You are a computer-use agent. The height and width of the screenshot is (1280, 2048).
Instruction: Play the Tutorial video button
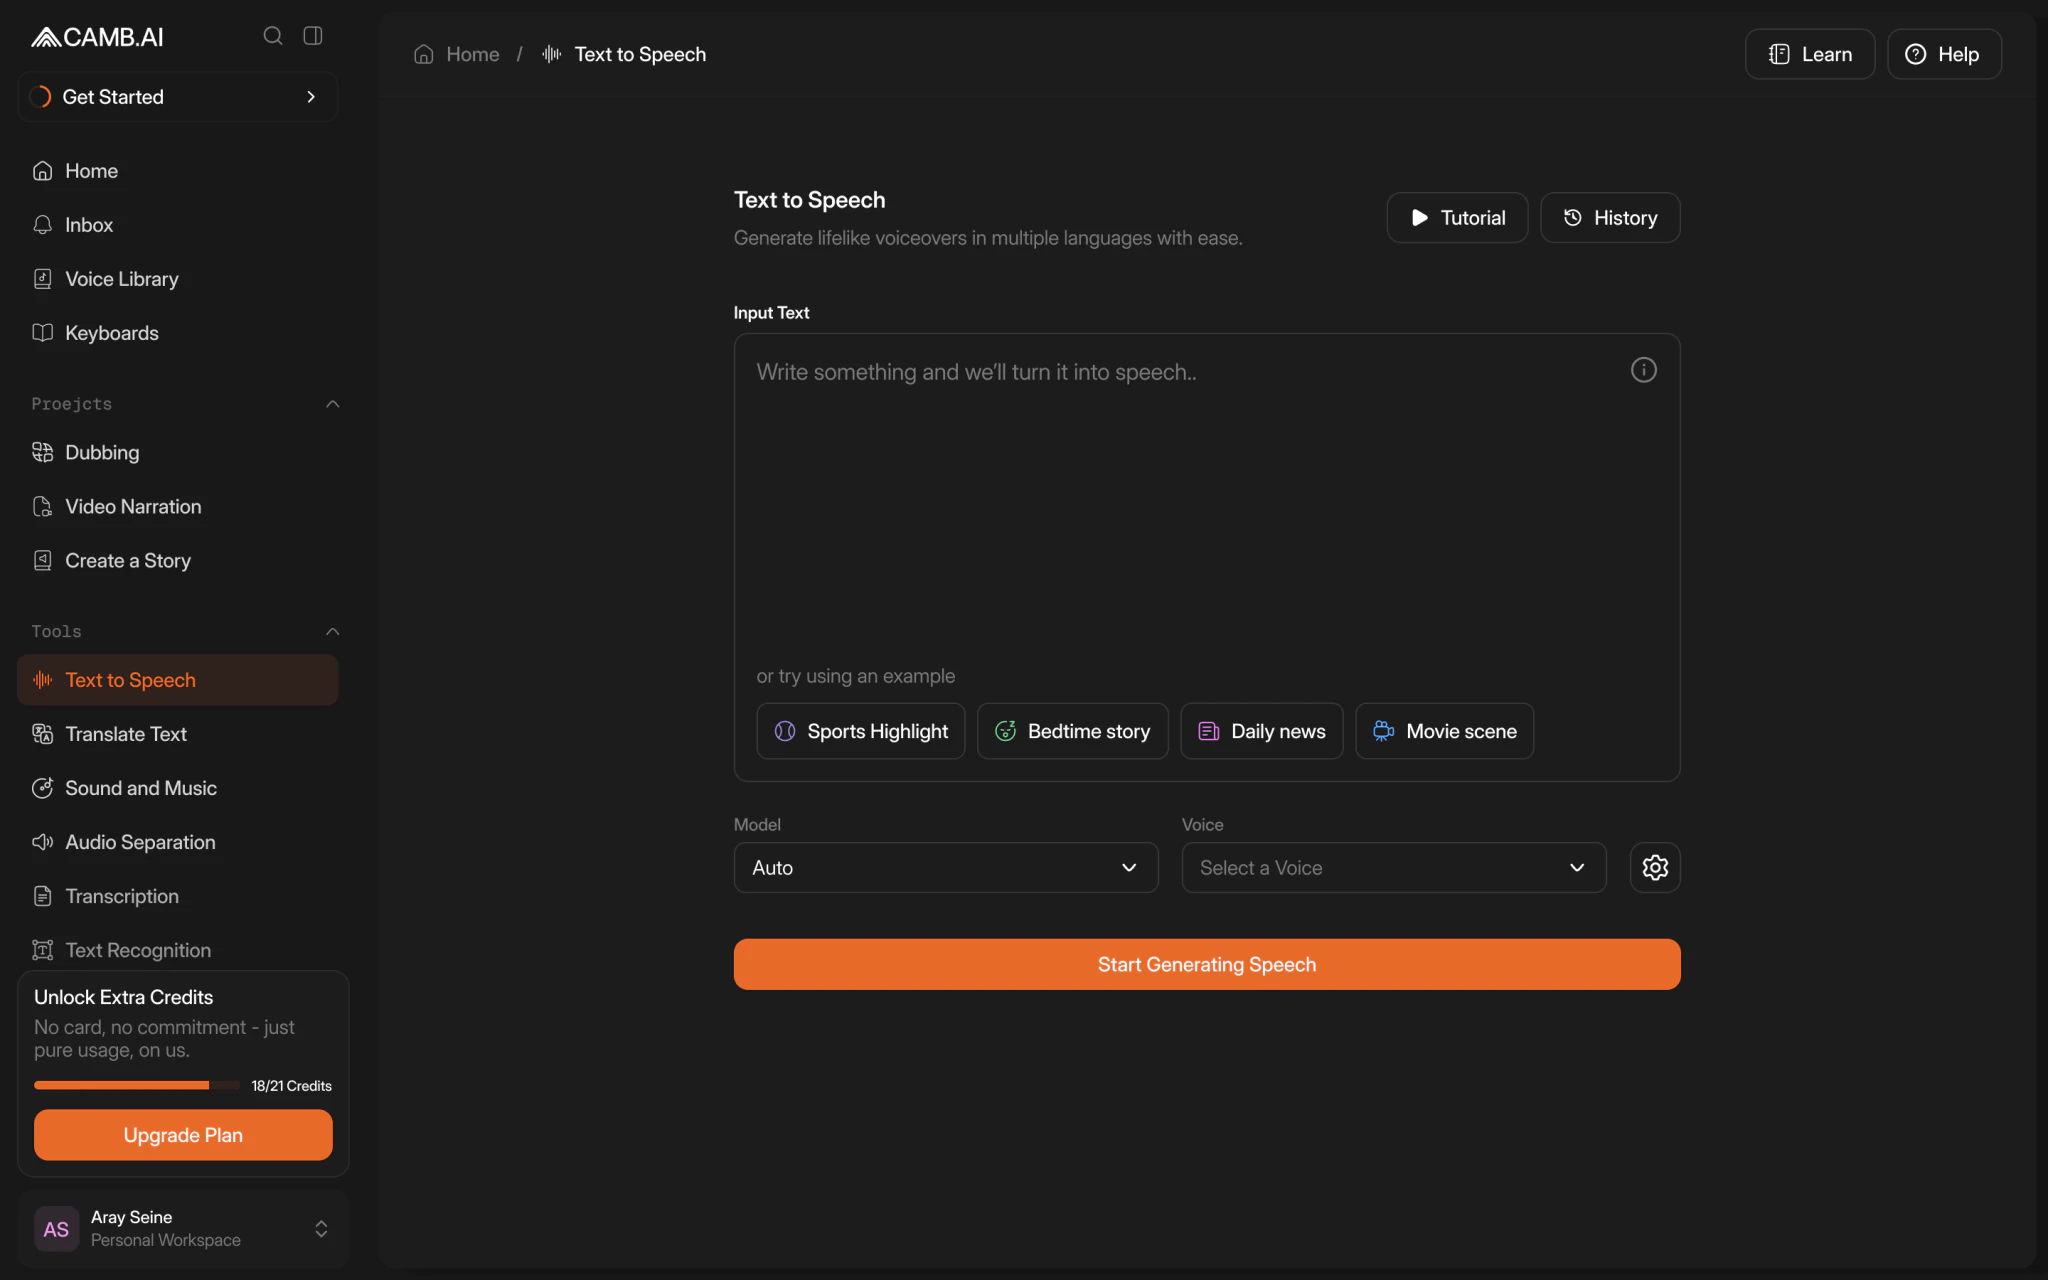tap(1457, 218)
